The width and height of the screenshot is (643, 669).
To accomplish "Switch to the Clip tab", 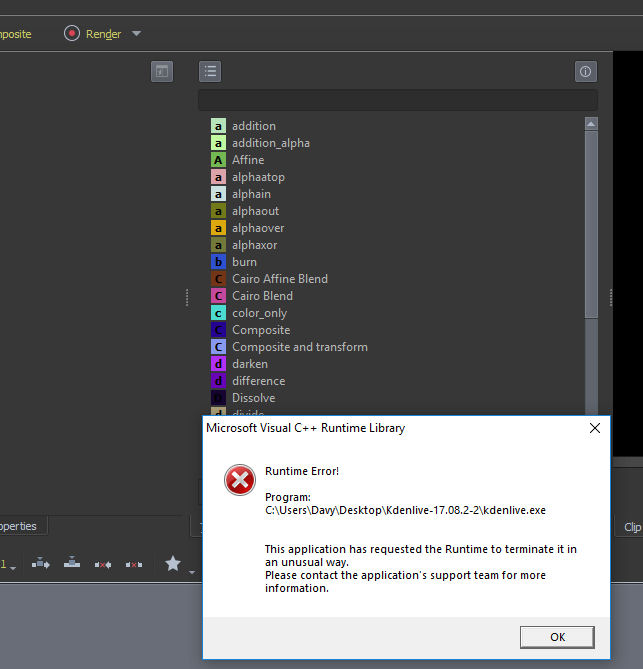I will [632, 527].
